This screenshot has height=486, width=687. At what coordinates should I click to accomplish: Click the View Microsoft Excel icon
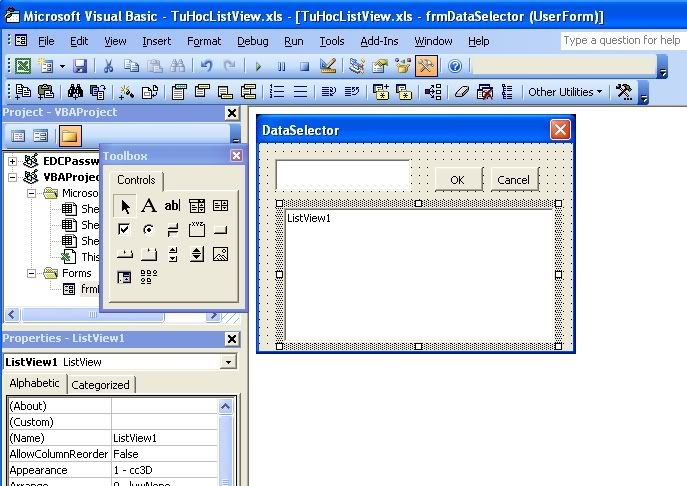(21, 66)
